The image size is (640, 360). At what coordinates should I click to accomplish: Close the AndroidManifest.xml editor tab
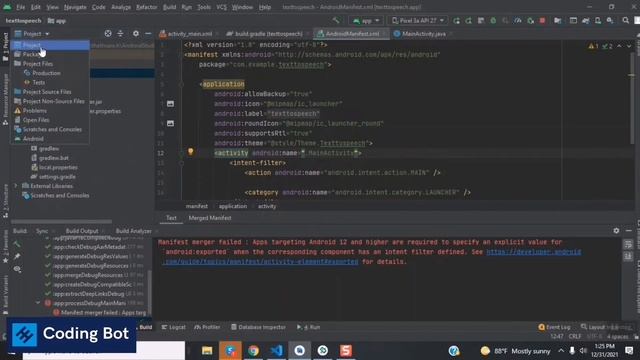pyautogui.click(x=385, y=34)
